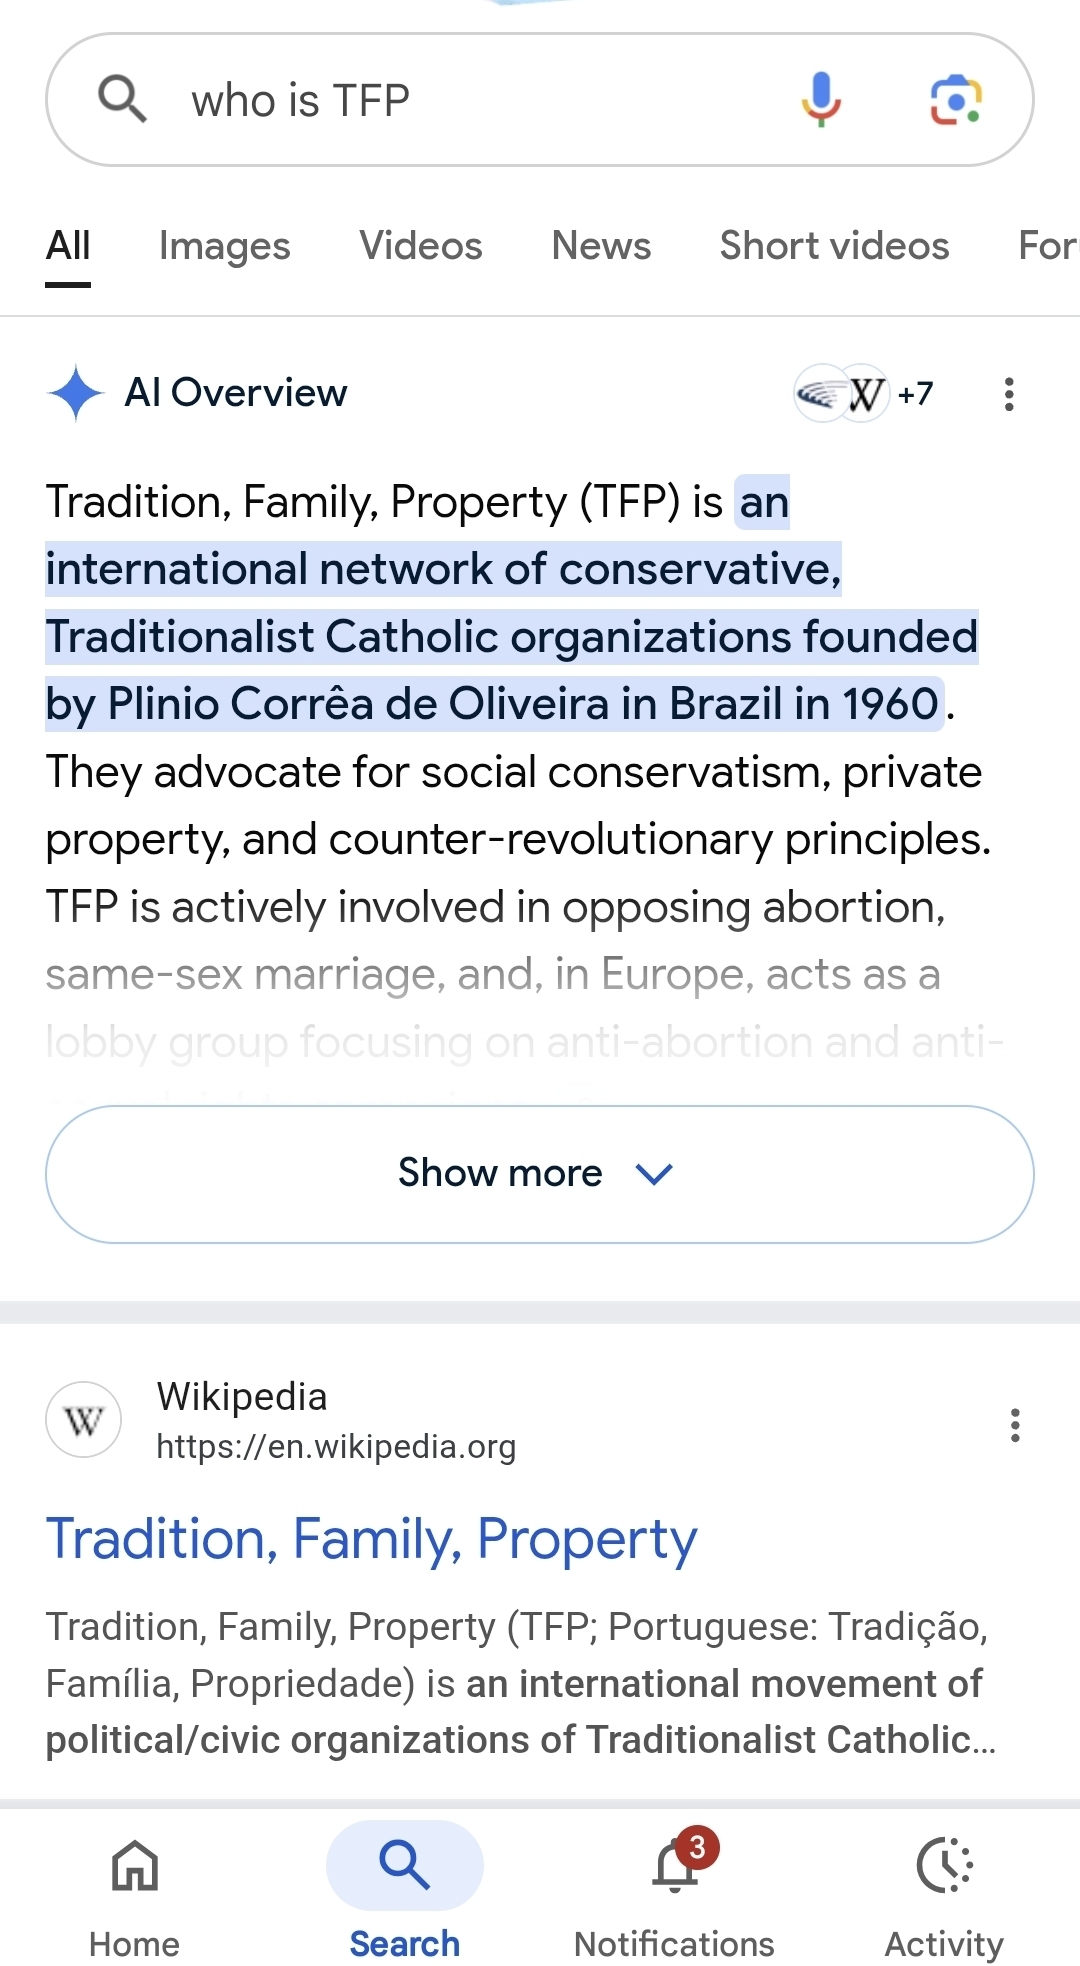Switch to the Images tab
The width and height of the screenshot is (1080, 1966).
tap(225, 246)
